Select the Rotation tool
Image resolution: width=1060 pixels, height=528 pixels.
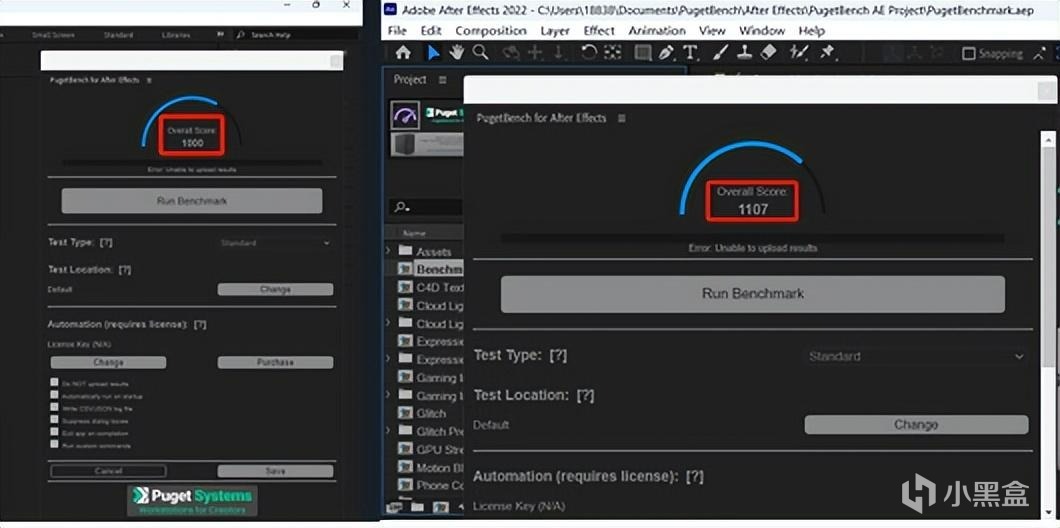pos(589,53)
